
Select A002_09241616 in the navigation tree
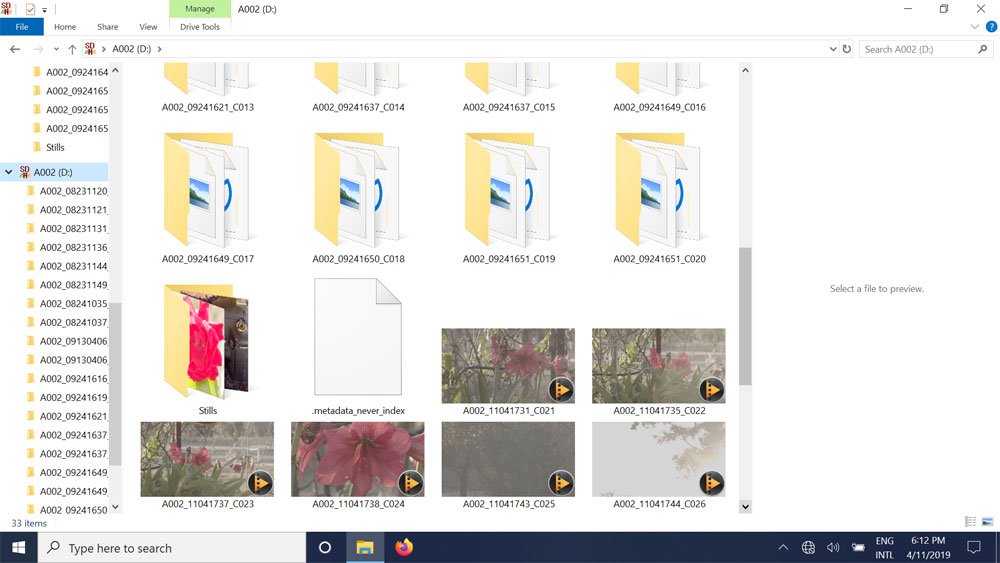pyautogui.click(x=73, y=379)
